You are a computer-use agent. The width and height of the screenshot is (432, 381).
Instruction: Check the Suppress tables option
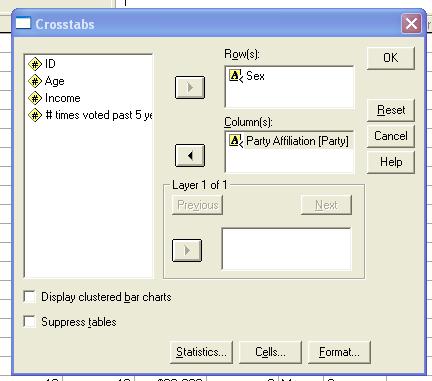pos(30,322)
